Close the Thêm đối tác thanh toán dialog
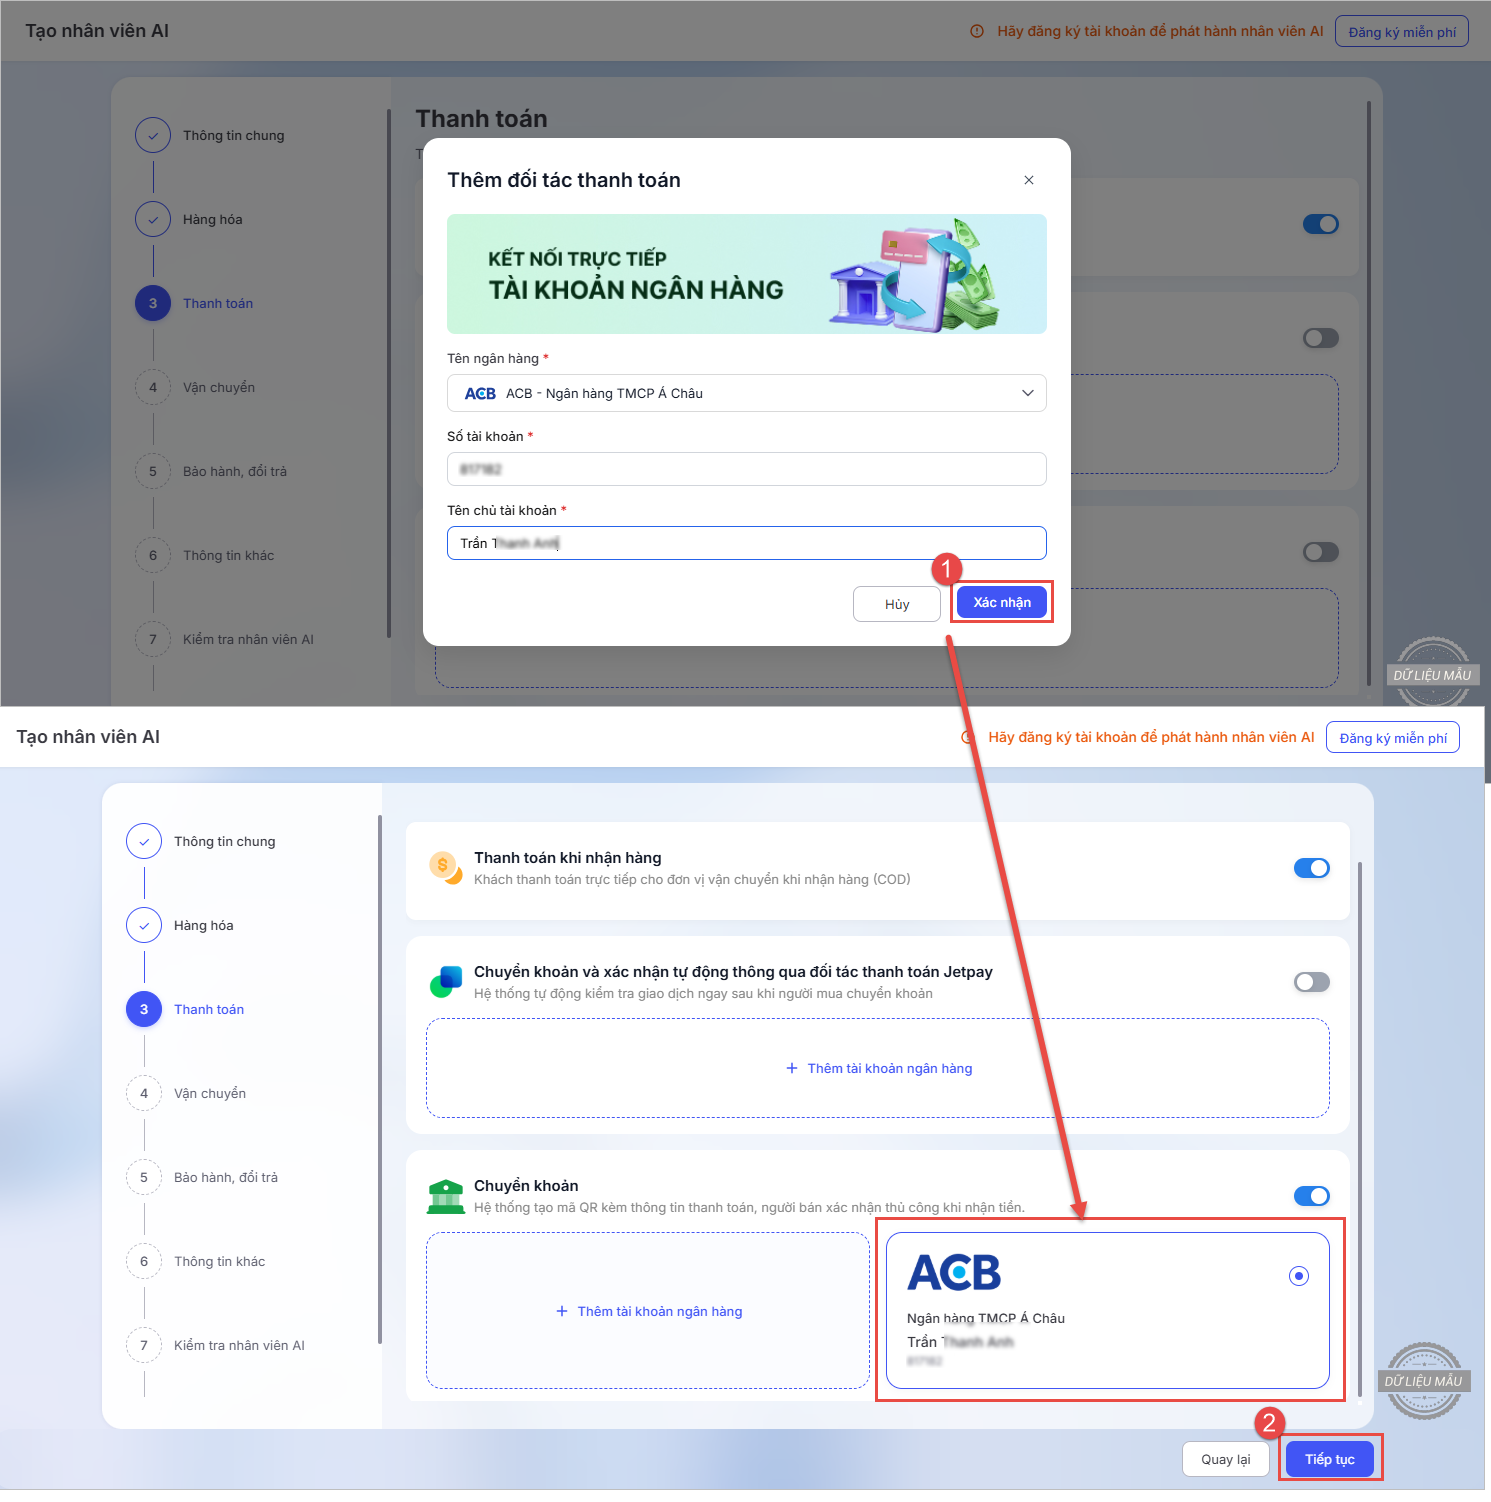 pos(1028,180)
